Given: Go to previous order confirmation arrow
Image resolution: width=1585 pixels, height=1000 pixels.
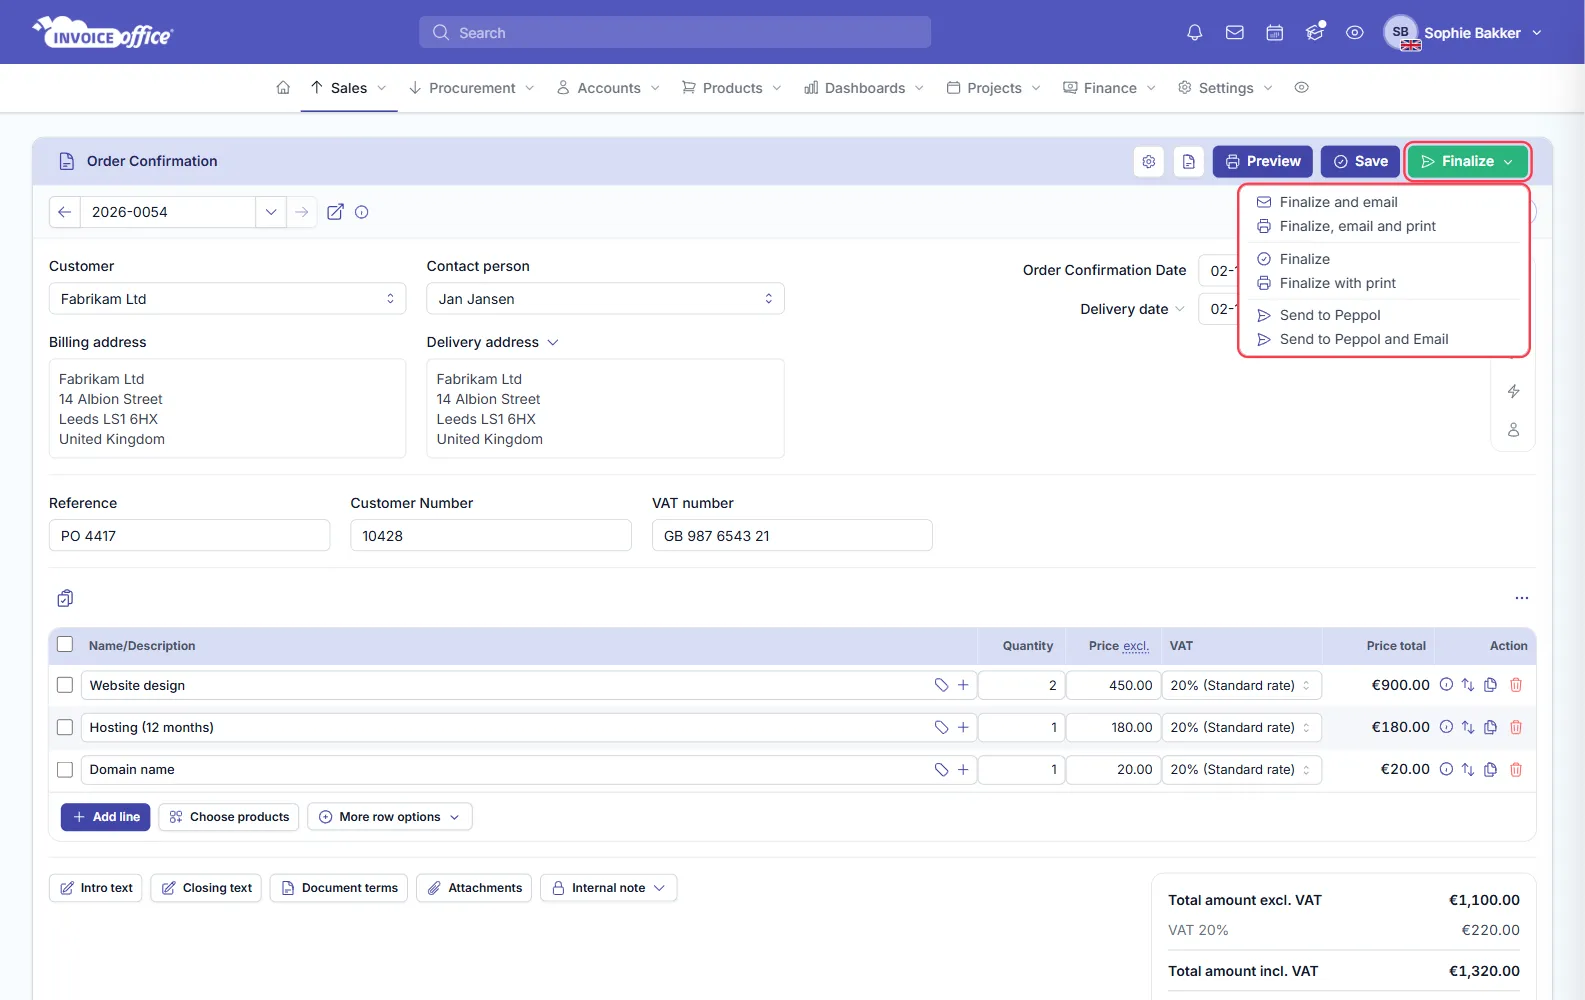Looking at the screenshot, I should (65, 212).
